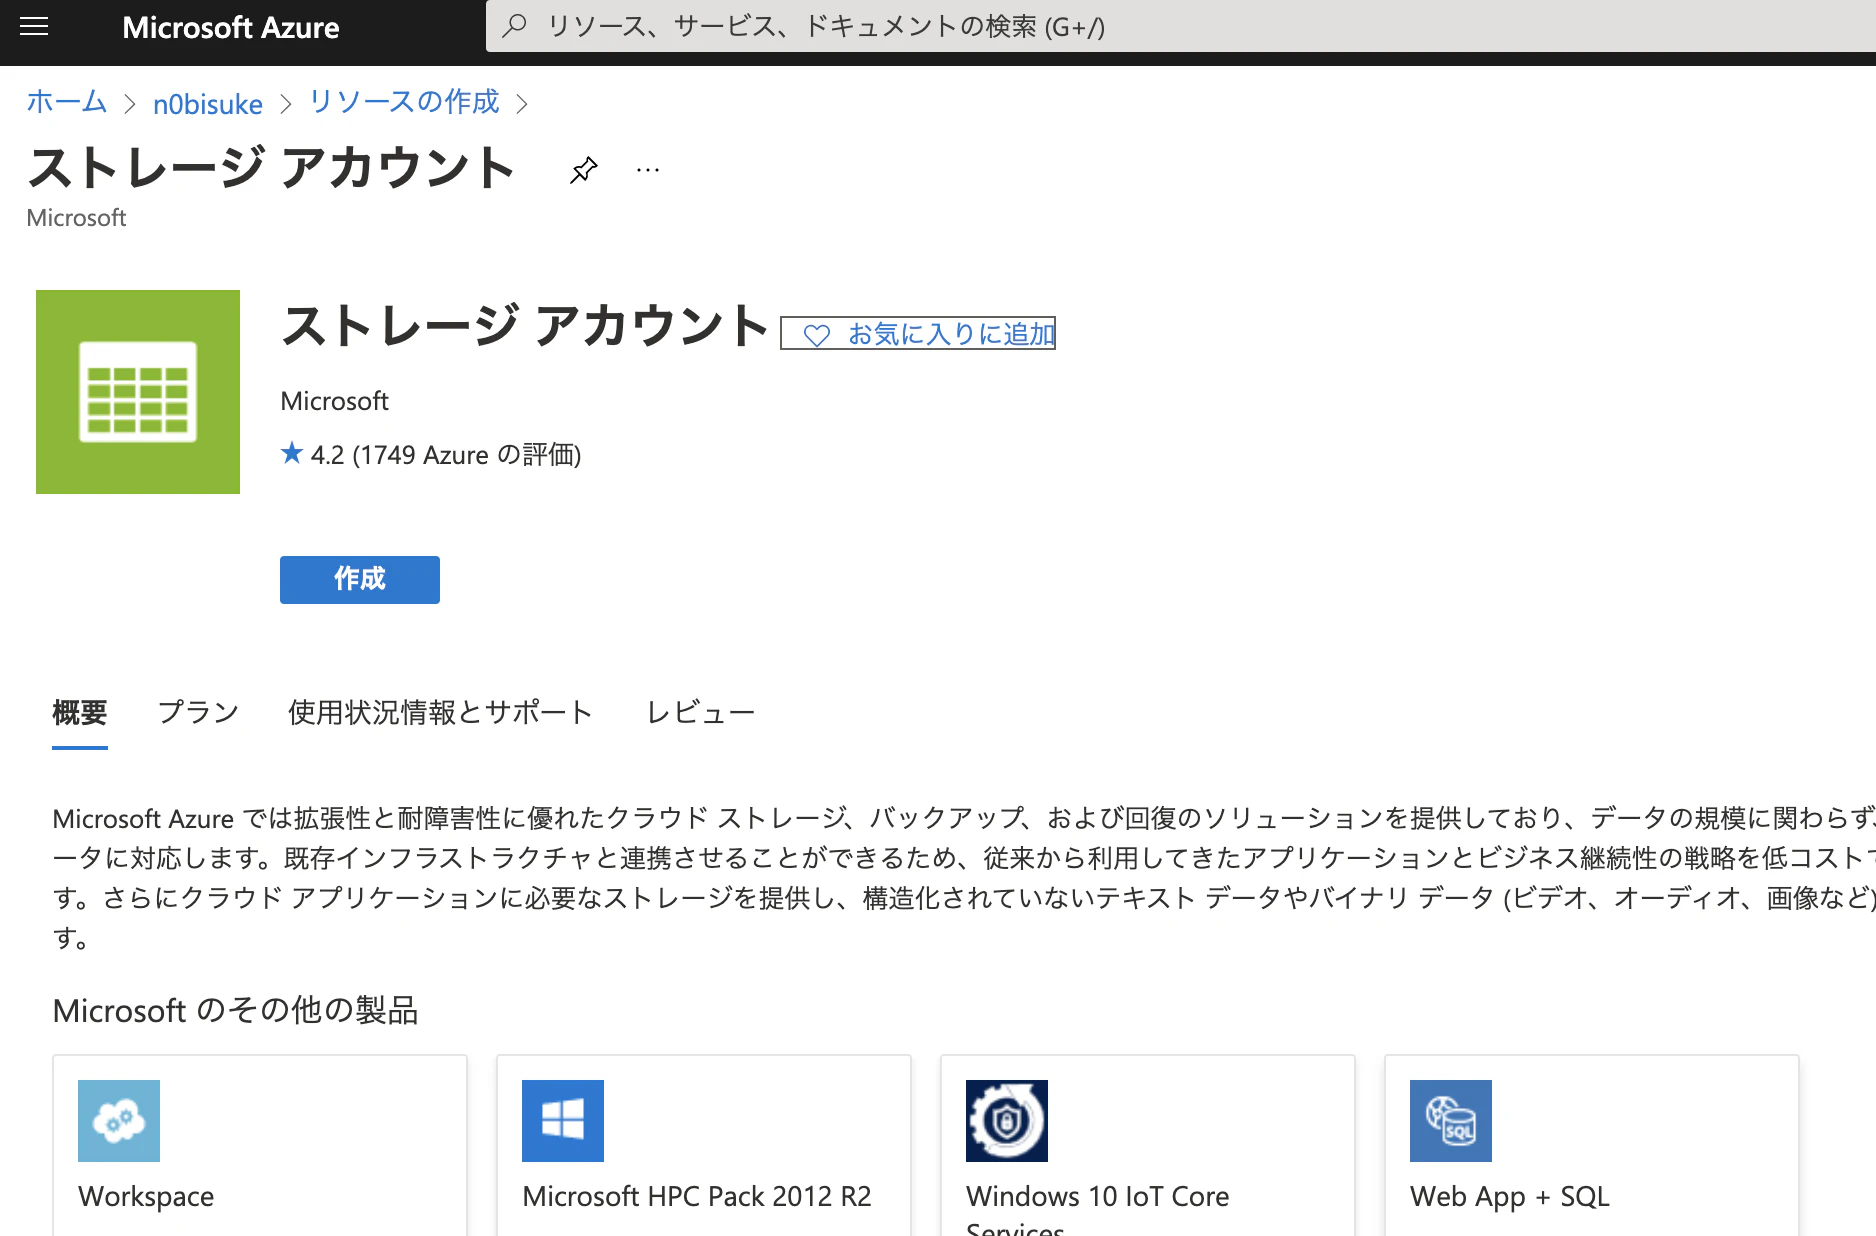Viewport: 1876px width, 1236px height.
Task: Focus the resource search field
Action: click(x=1180, y=26)
